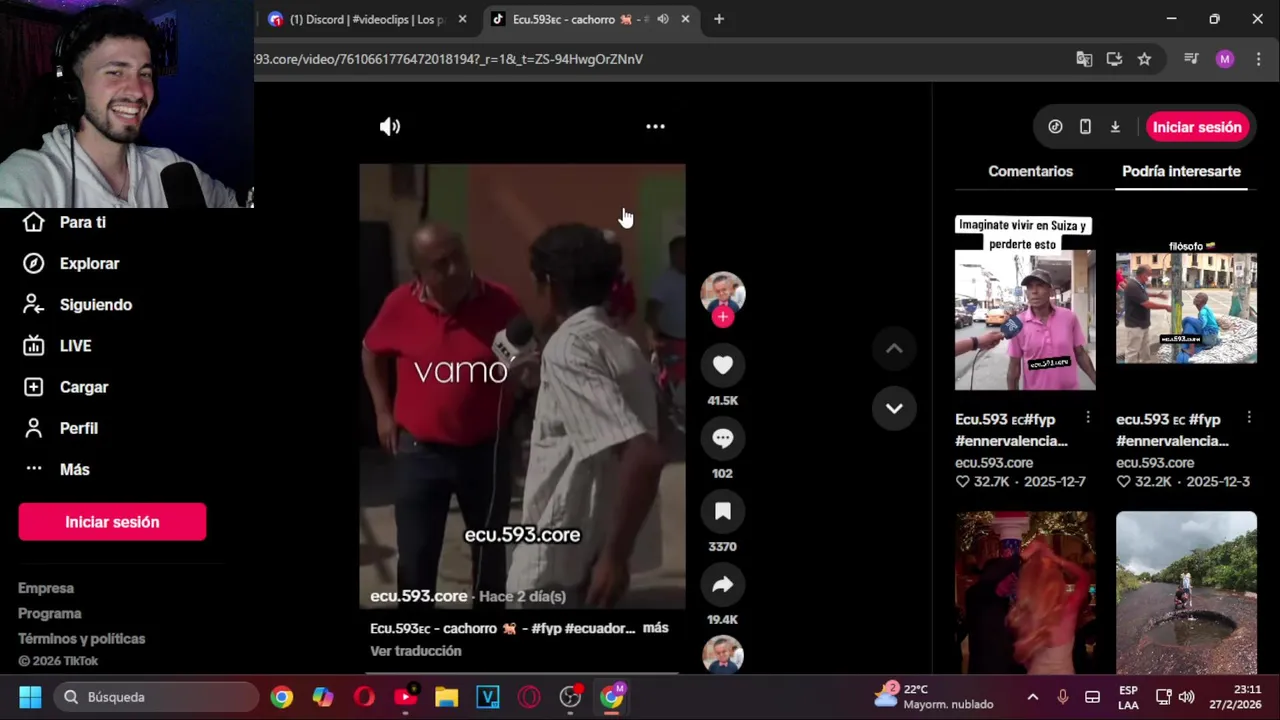Viewport: 1280px width, 720px height.
Task: Click the top-right Iniciar sesión button
Action: point(1197,127)
